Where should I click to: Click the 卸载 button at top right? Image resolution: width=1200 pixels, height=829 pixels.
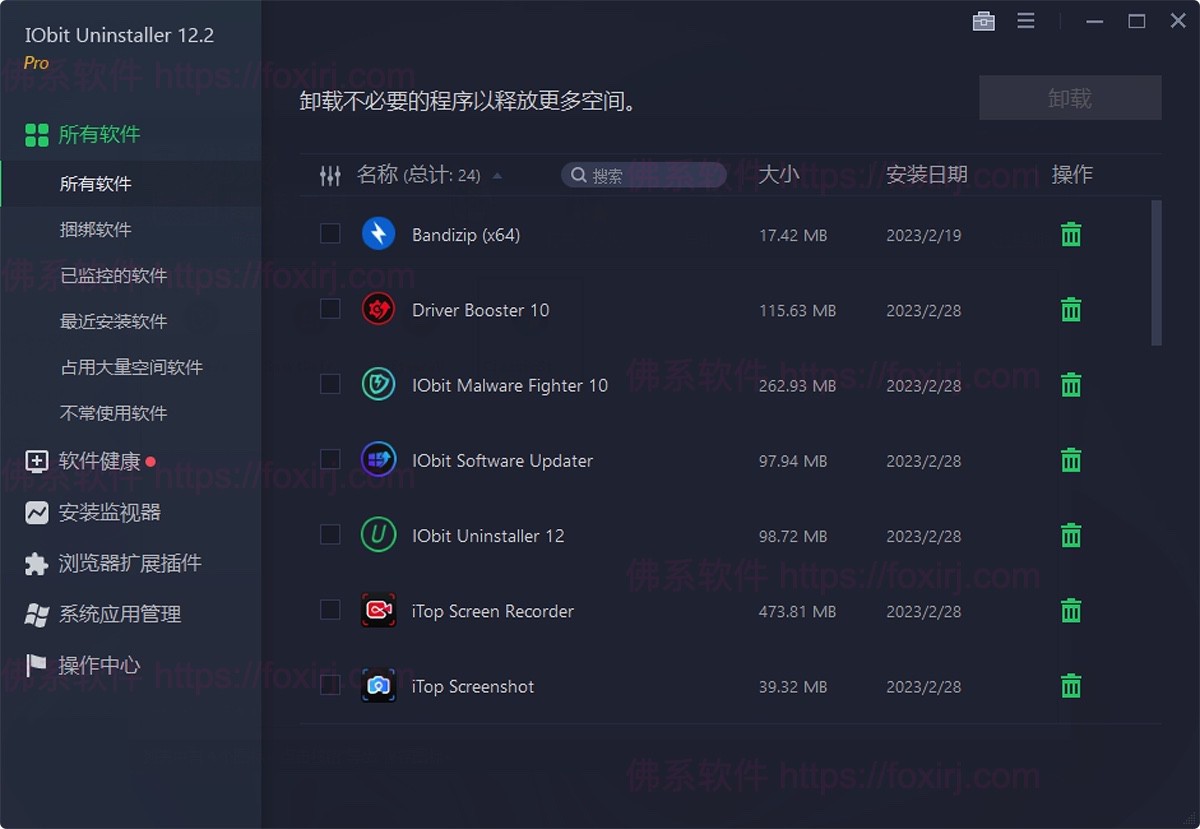(1069, 97)
